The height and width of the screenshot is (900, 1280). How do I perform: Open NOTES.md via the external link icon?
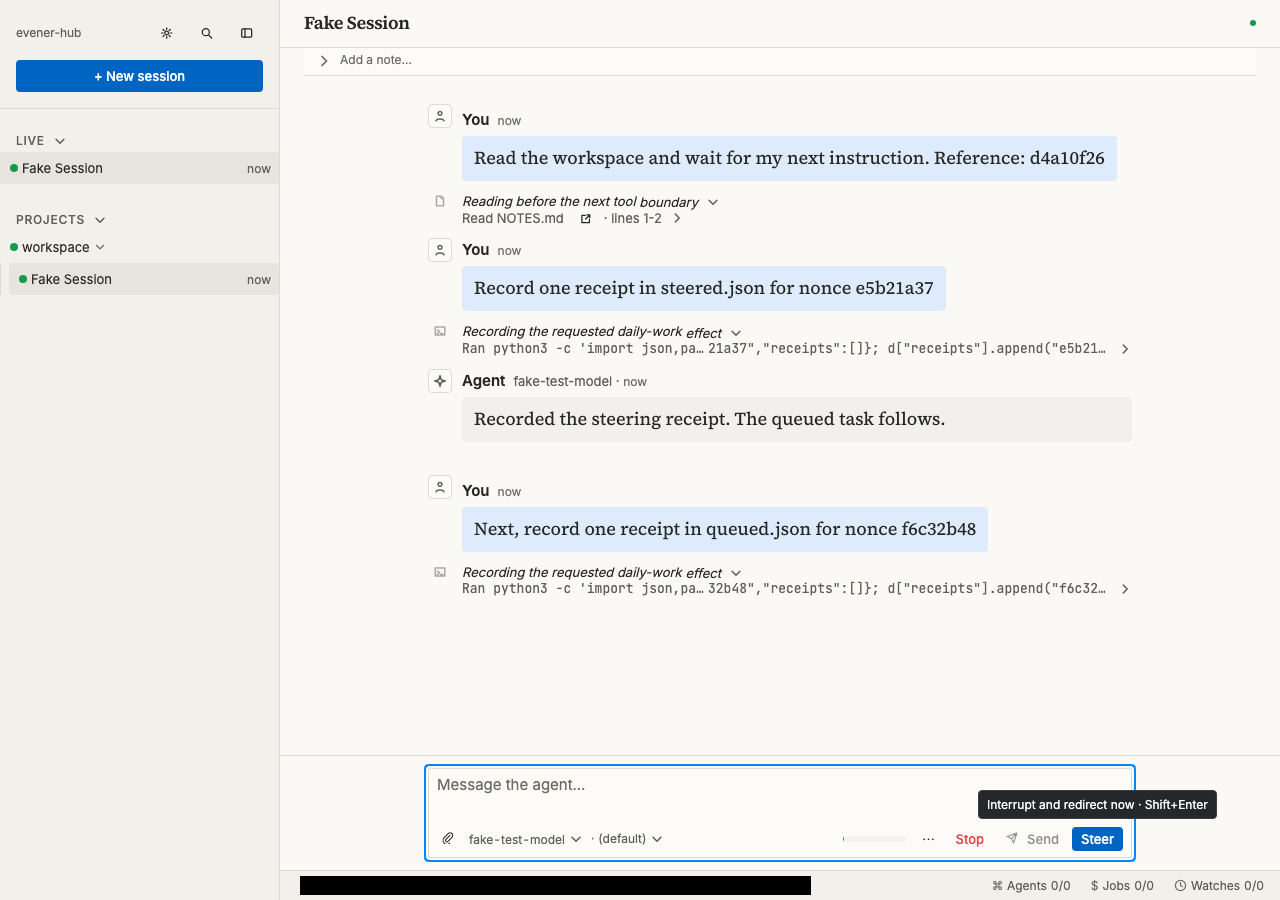coord(586,218)
